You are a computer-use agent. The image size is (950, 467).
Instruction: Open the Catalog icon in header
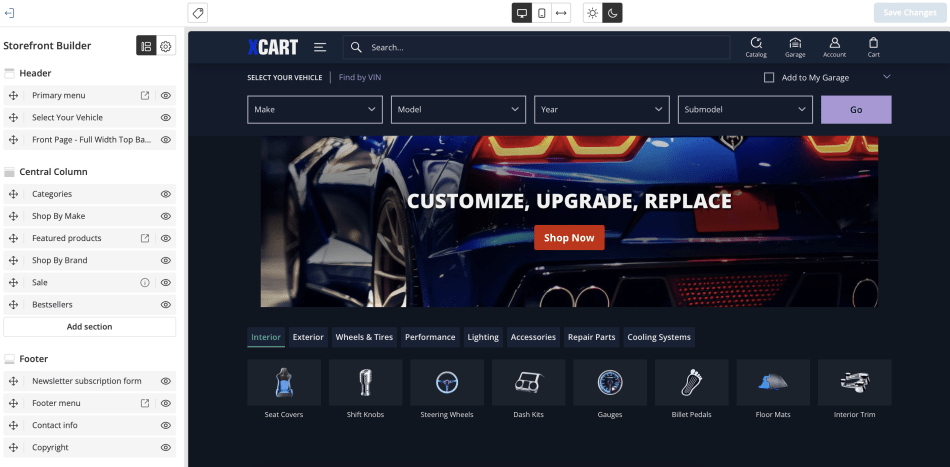[x=756, y=47]
